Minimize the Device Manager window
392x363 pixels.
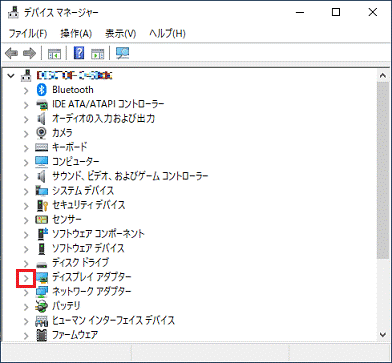point(300,12)
